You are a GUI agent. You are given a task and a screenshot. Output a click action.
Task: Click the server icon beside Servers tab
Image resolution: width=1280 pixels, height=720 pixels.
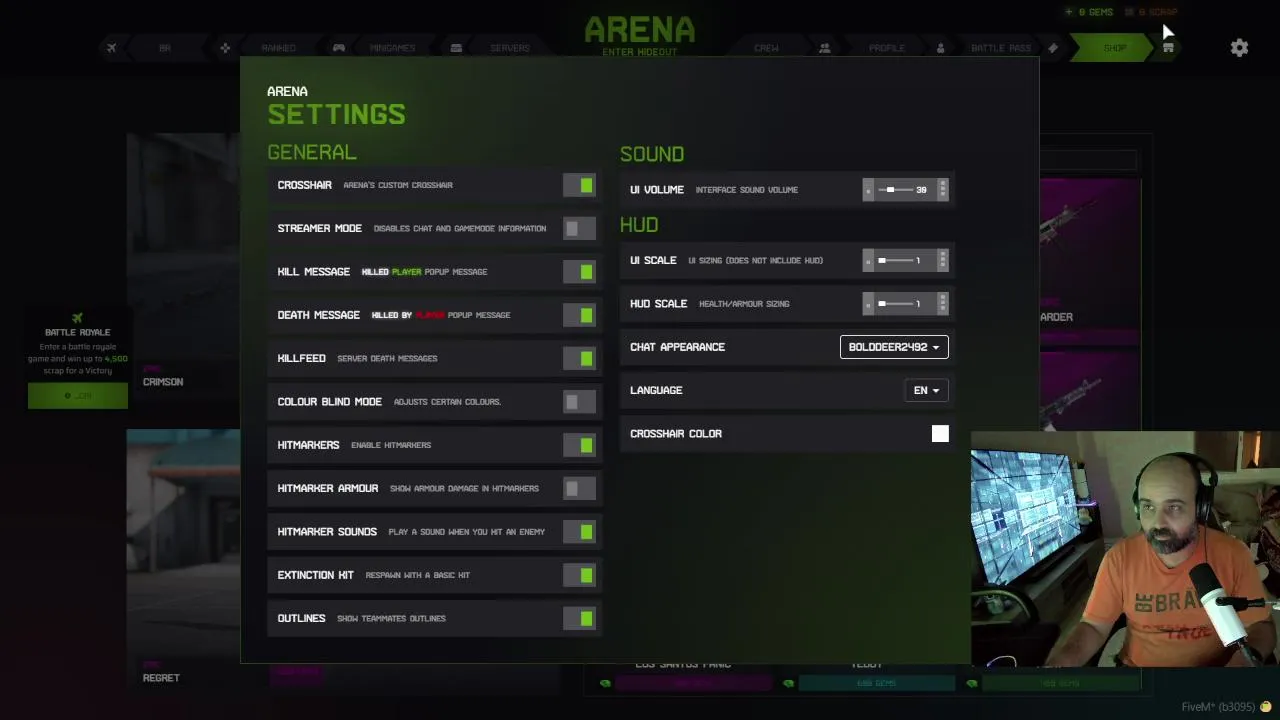coord(456,48)
